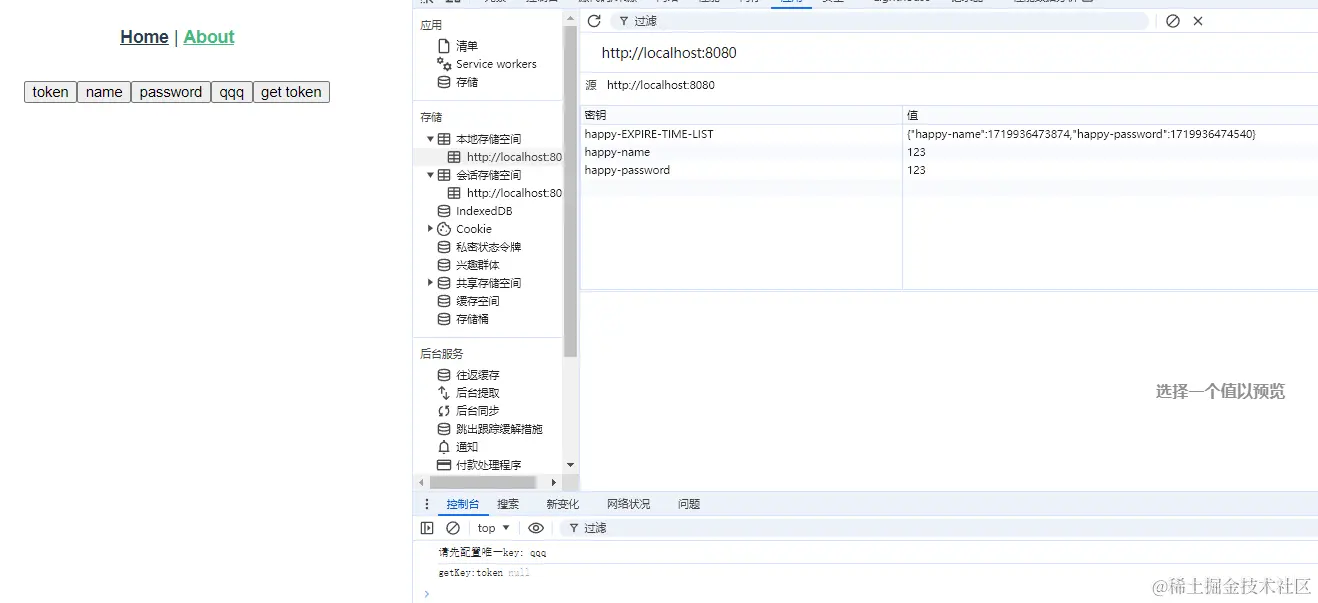Select localhost entry under 本地存储空间

(x=514, y=157)
